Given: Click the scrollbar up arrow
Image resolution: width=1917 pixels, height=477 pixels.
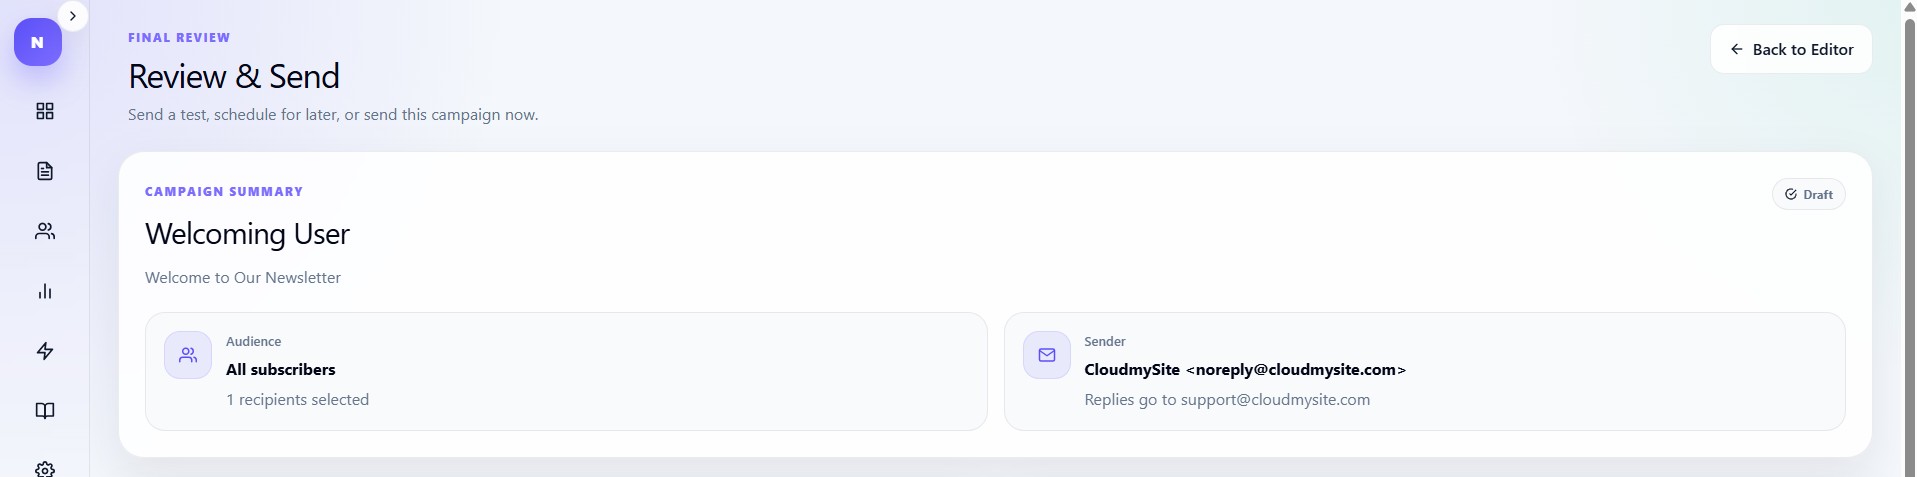Looking at the screenshot, I should [x=1908, y=8].
